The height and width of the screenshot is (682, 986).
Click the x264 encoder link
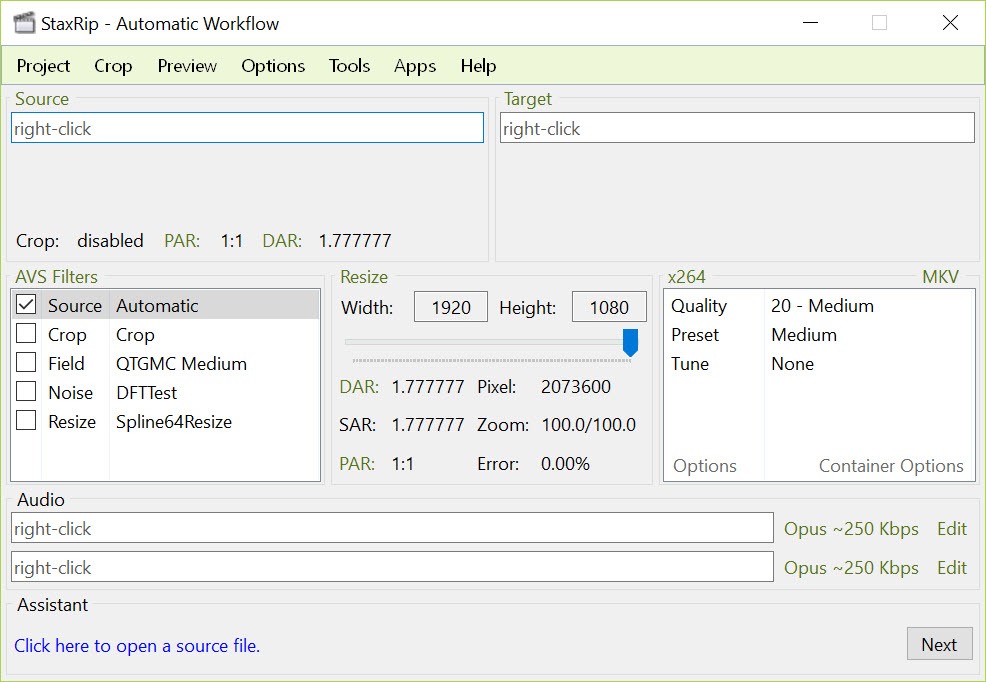(687, 277)
